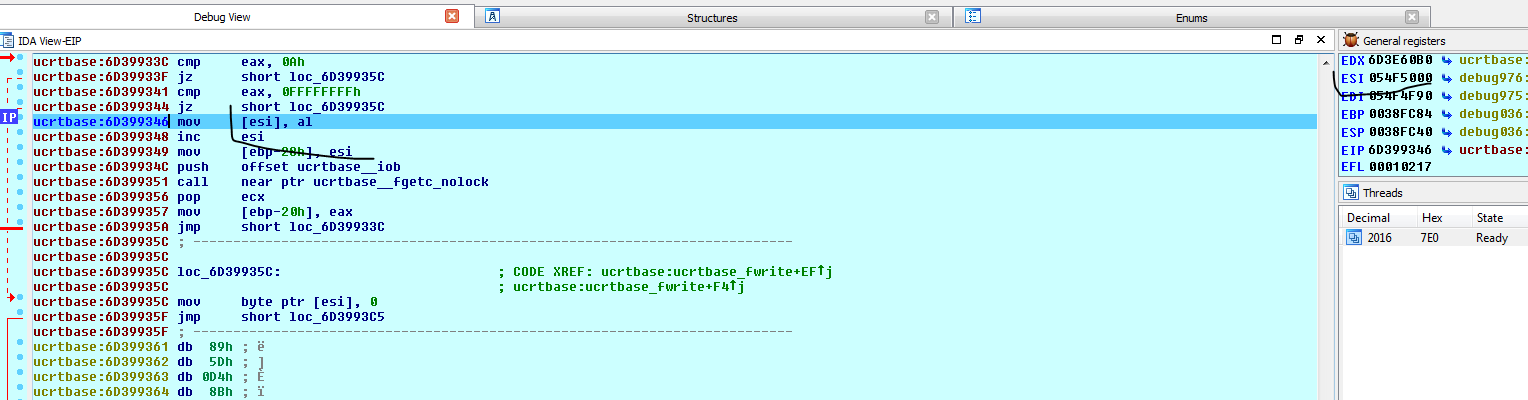1528x400 pixels.
Task: Close the Structures tab
Action: click(x=932, y=17)
